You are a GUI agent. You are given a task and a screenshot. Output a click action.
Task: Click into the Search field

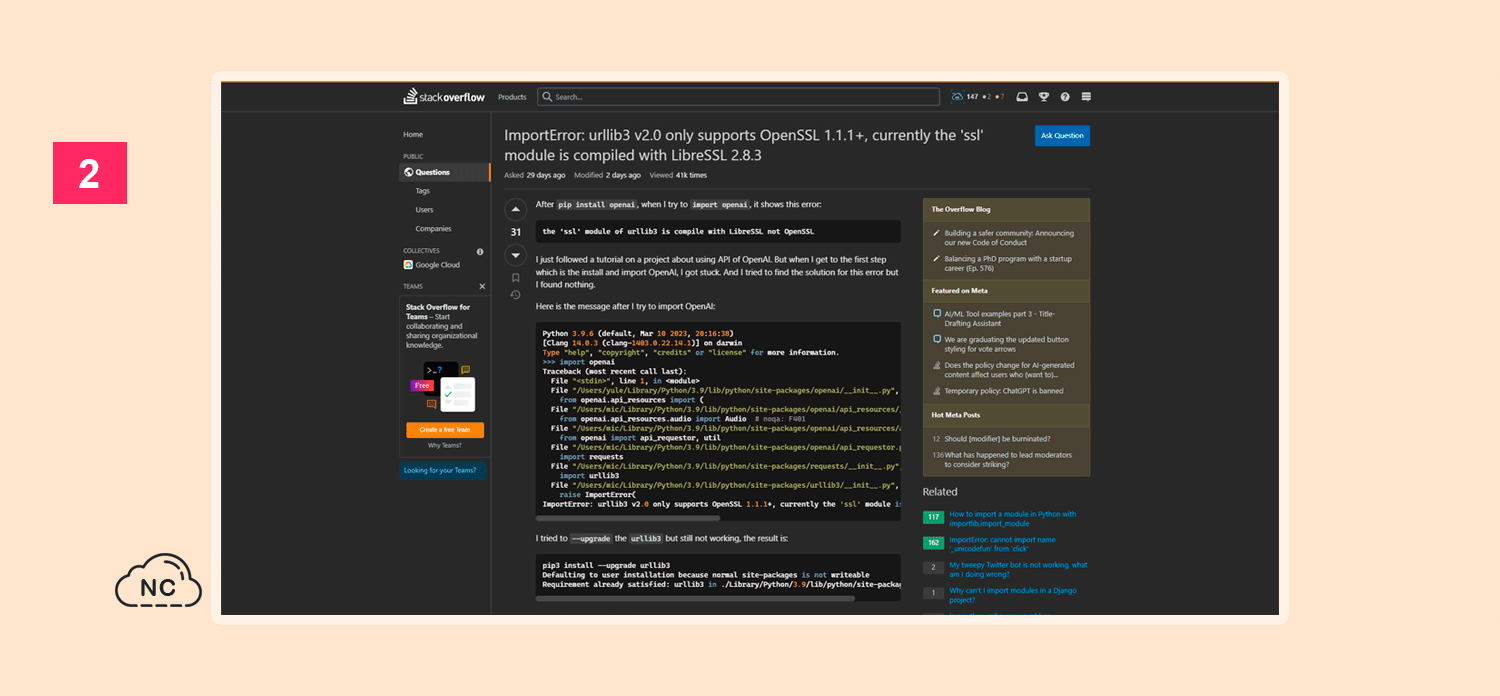pyautogui.click(x=740, y=97)
